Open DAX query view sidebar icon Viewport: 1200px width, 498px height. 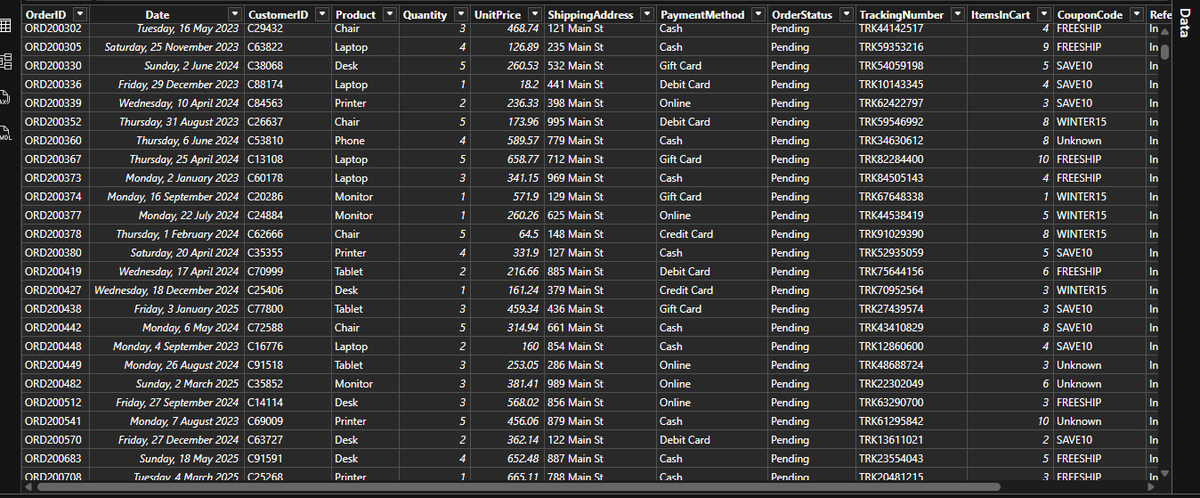point(6,98)
